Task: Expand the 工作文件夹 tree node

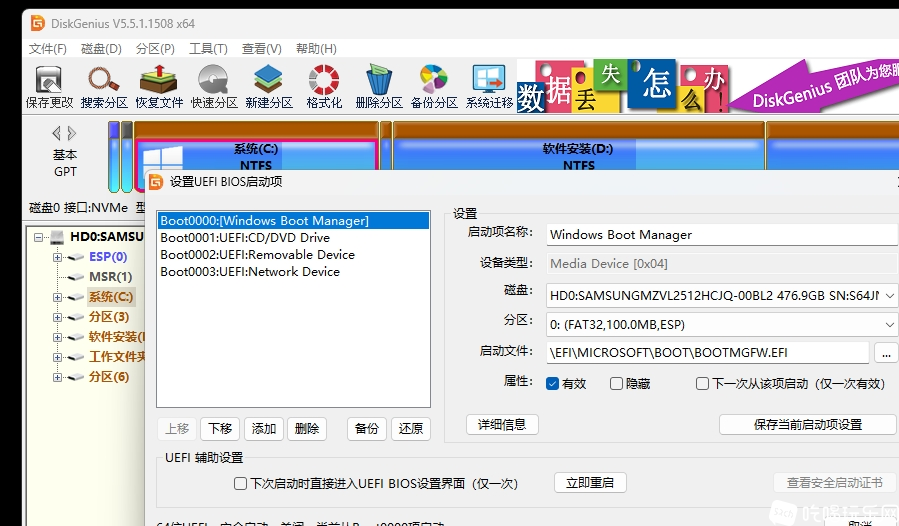Action: coord(57,357)
